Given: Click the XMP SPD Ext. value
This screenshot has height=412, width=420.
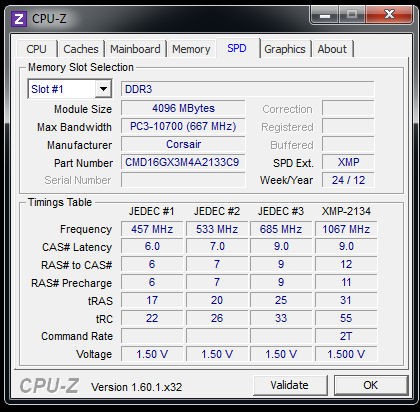Looking at the screenshot, I should pos(348,162).
